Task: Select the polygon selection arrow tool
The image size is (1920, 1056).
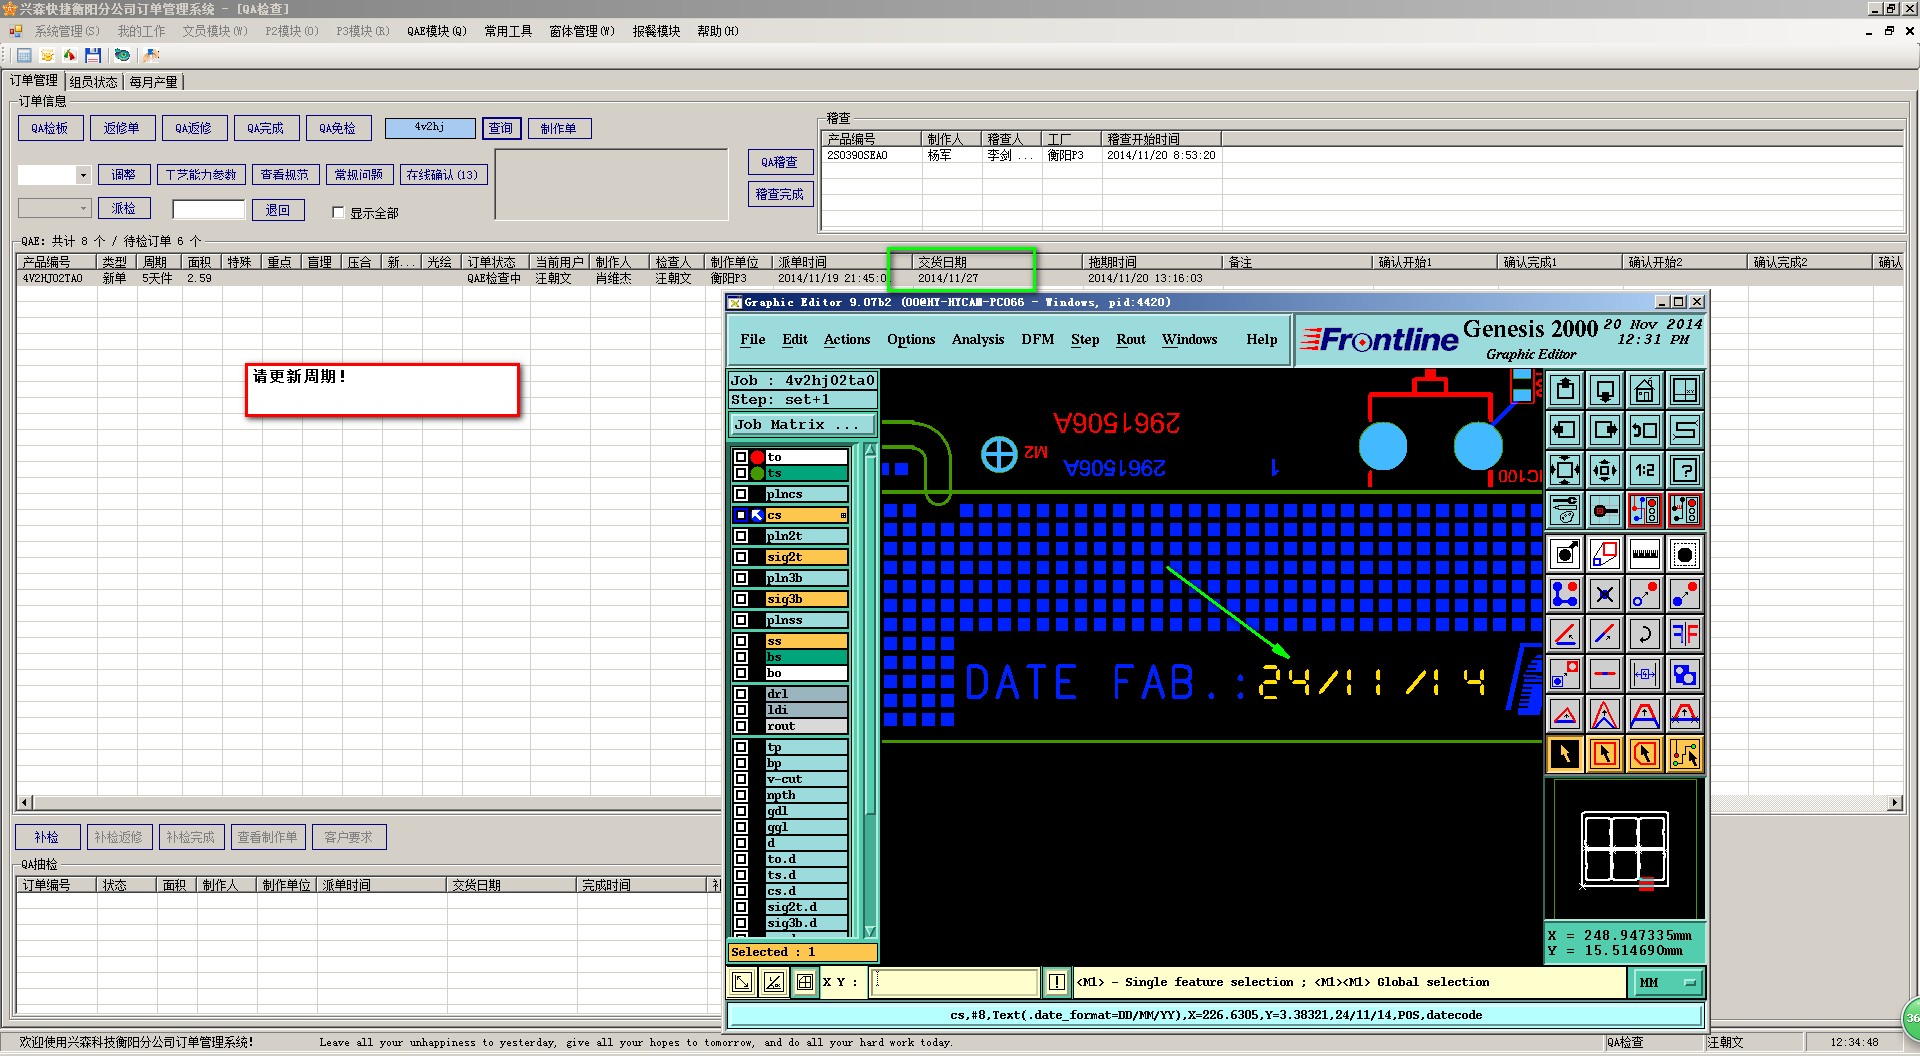Action: pos(1645,754)
